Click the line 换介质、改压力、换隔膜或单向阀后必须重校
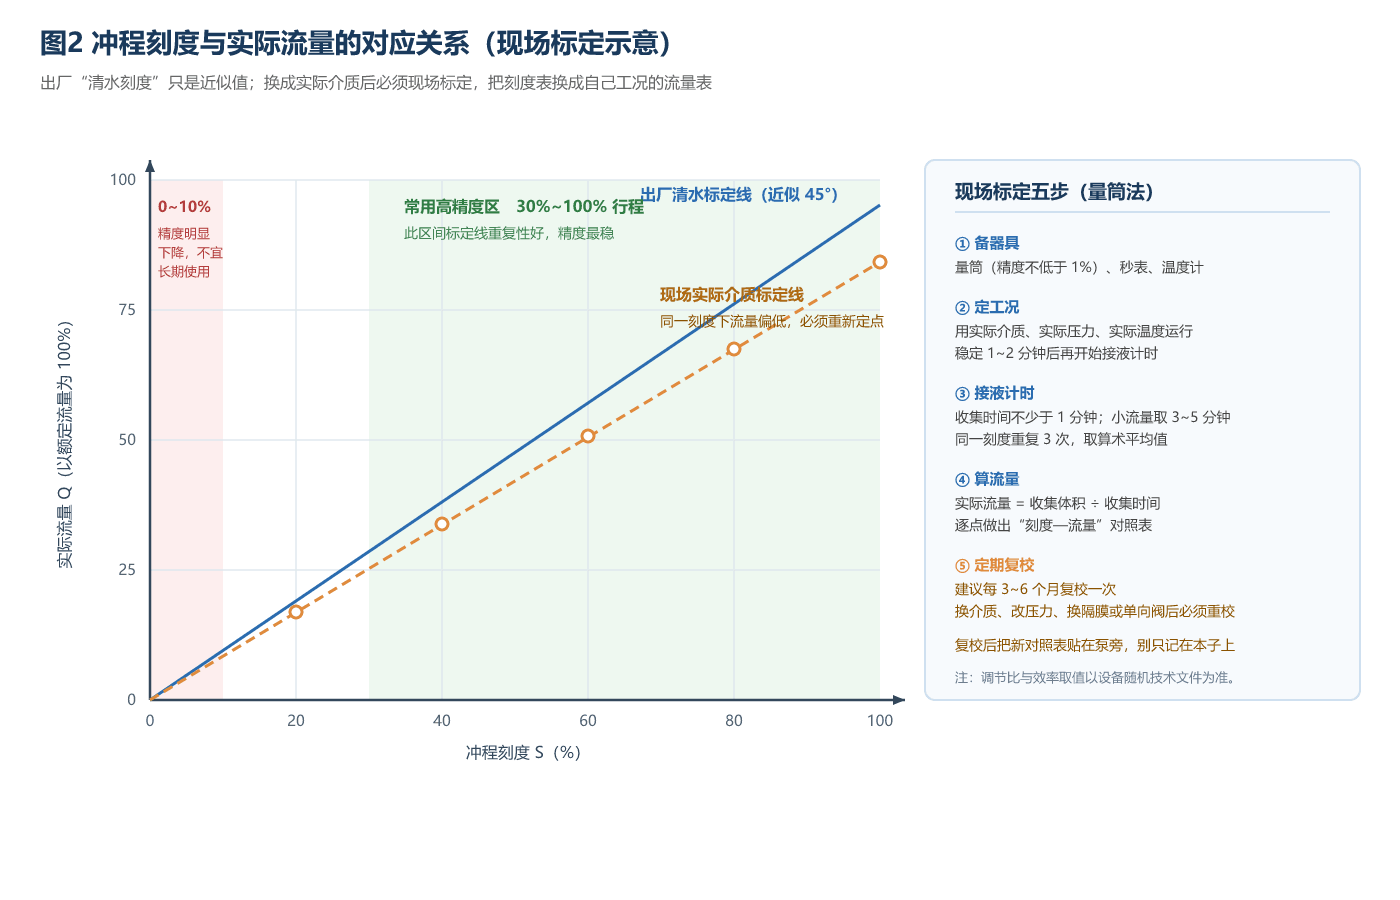The image size is (1400, 900). pos(1095,611)
